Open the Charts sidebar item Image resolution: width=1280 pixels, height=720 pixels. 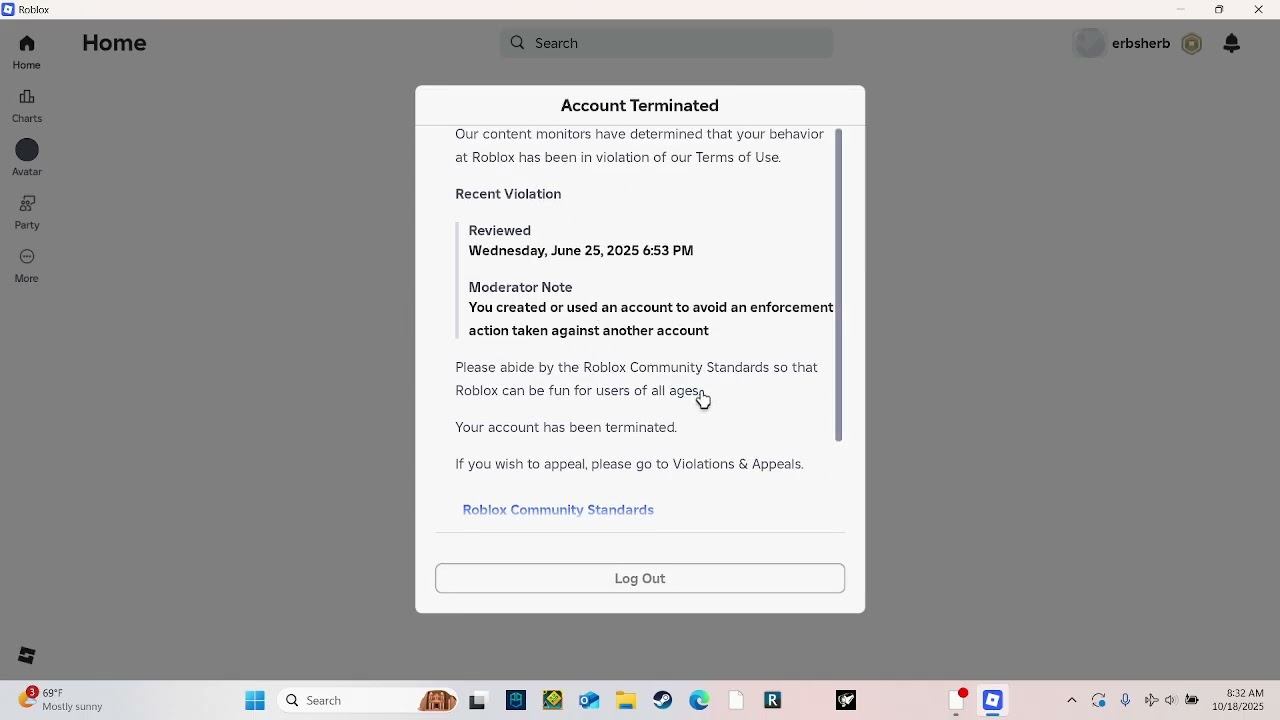27,106
